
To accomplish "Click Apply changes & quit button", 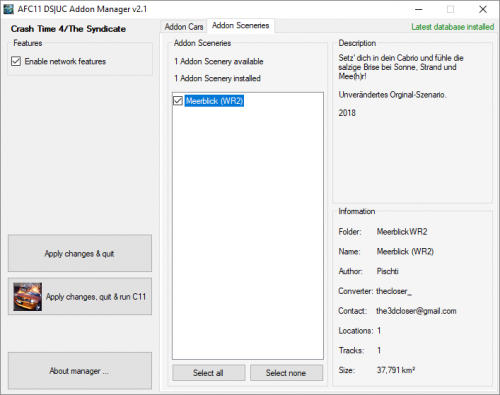I will [80, 253].
